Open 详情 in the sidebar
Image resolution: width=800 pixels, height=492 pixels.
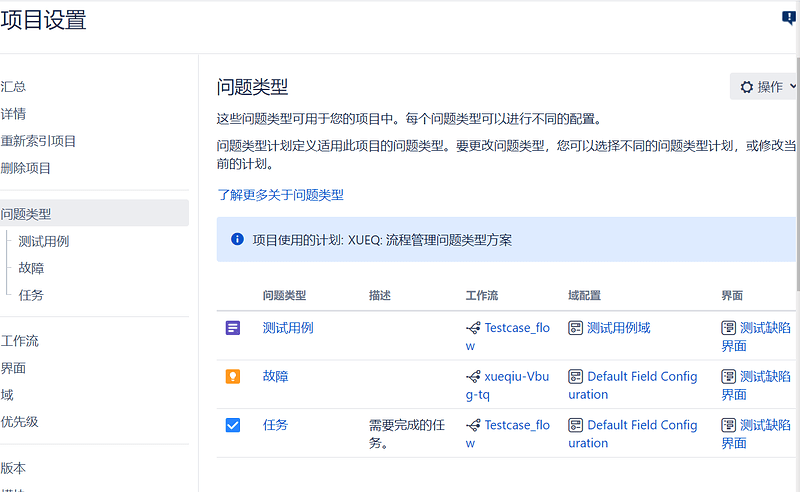click(13, 113)
